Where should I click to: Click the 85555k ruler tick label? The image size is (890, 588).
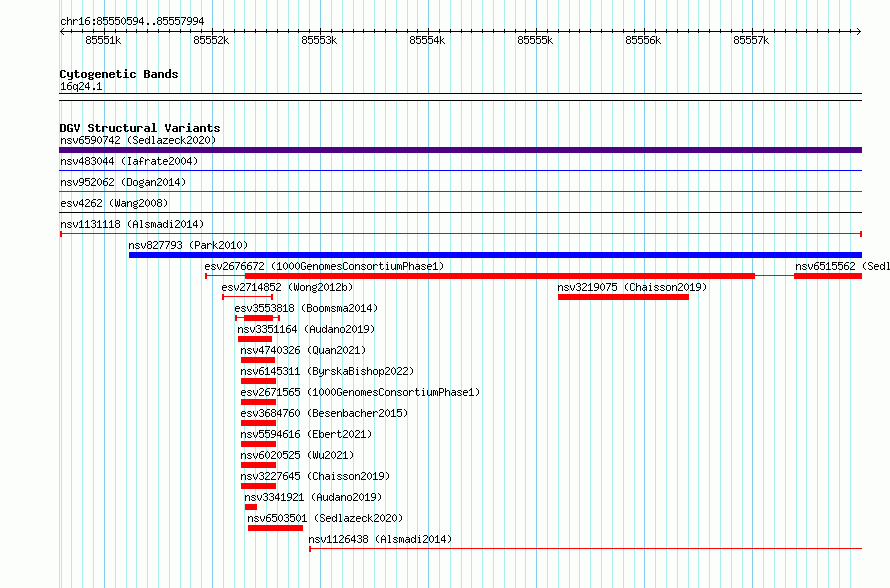point(535,40)
